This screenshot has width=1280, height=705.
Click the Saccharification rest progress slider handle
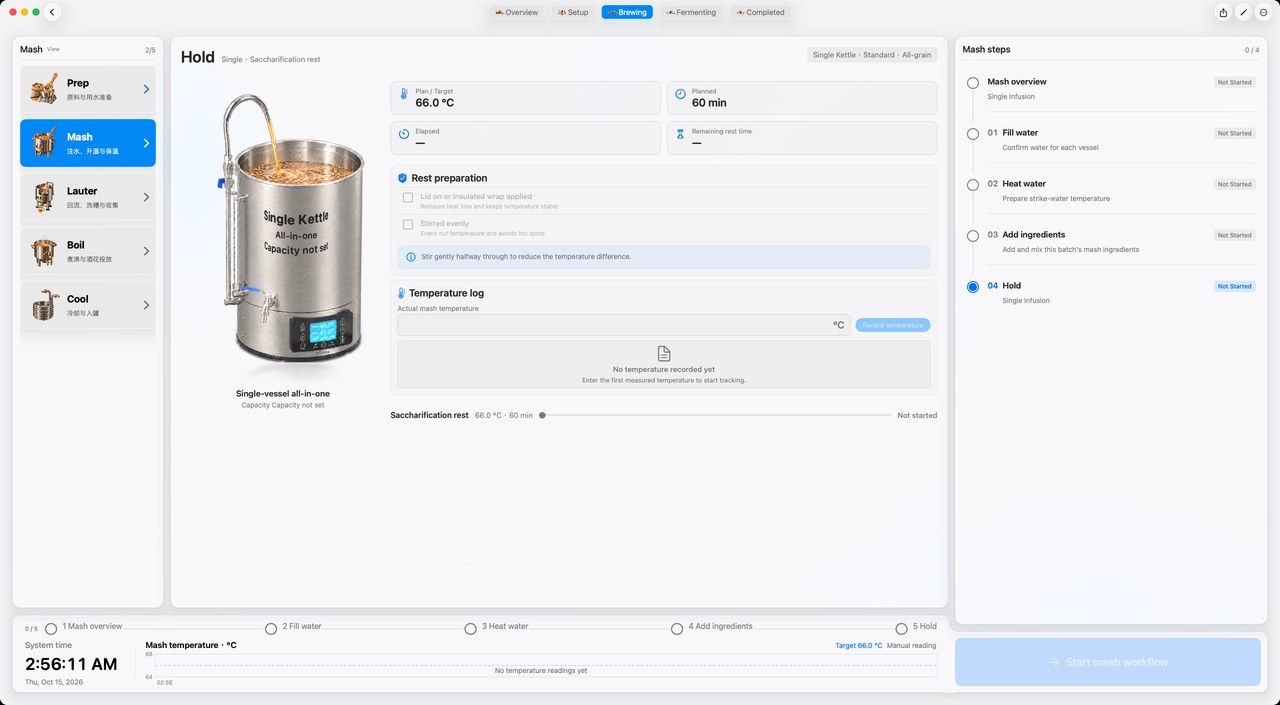pos(542,415)
